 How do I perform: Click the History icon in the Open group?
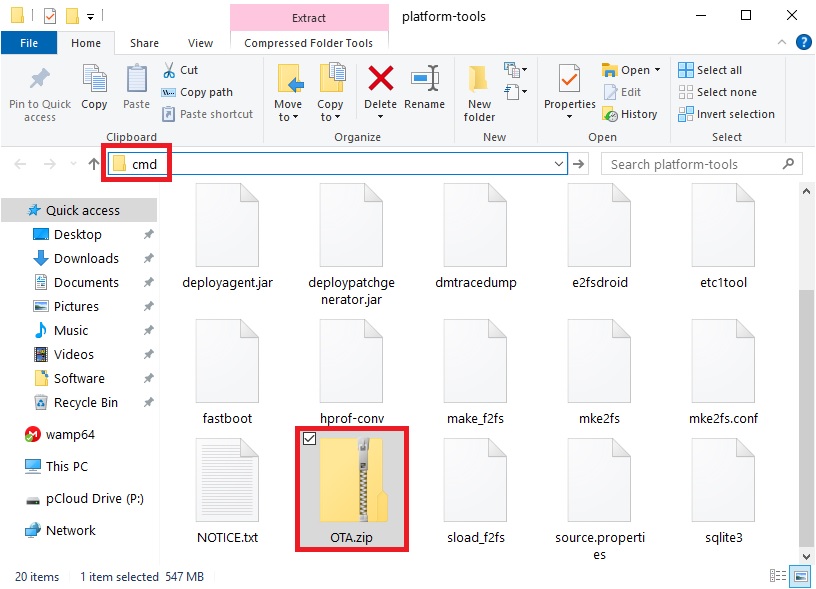coord(631,114)
